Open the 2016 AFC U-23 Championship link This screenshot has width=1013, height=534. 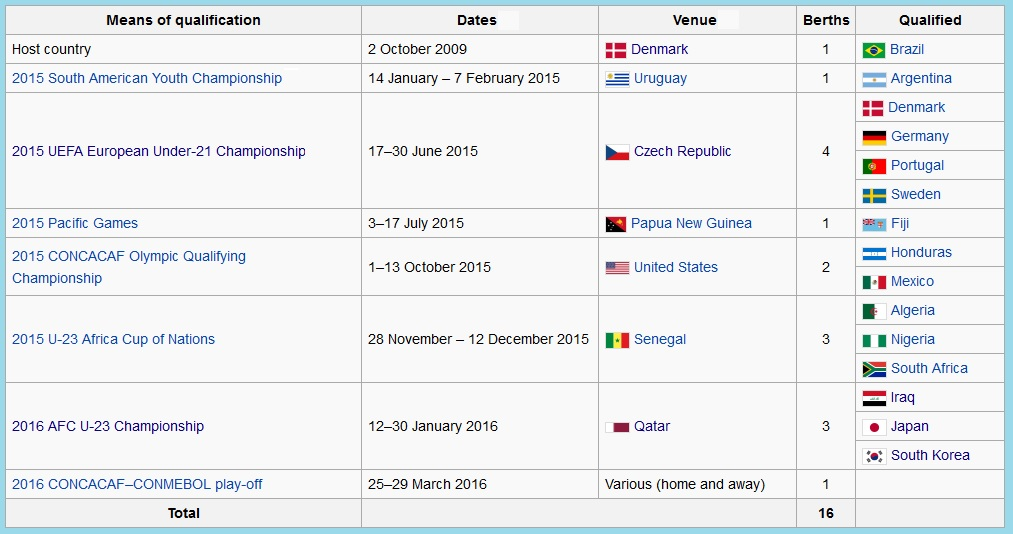pyautogui.click(x=108, y=426)
